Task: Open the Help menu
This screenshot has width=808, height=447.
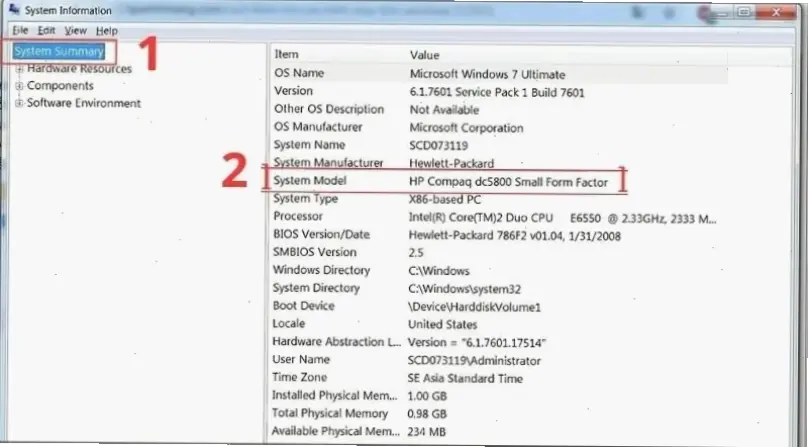Action: point(107,31)
